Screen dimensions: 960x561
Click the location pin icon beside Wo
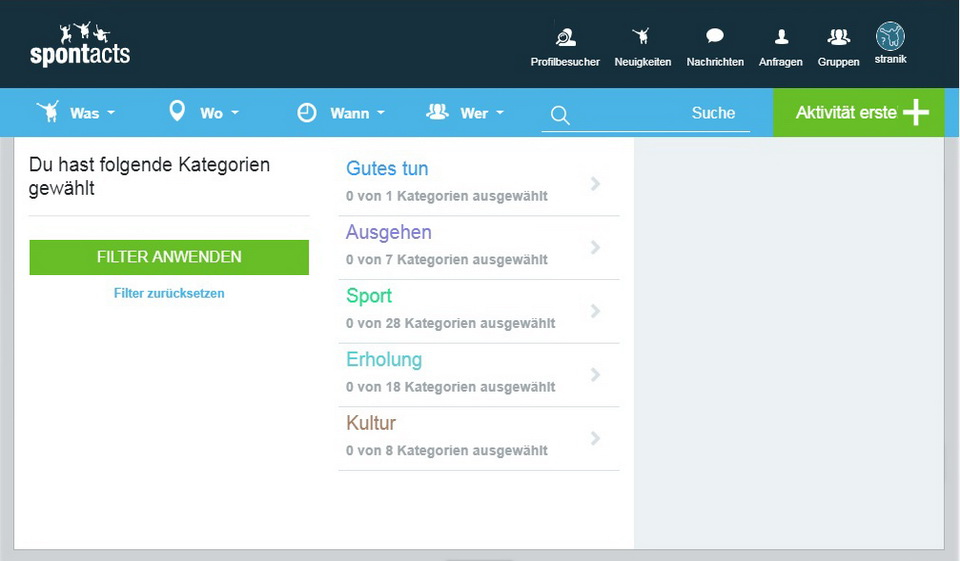177,111
